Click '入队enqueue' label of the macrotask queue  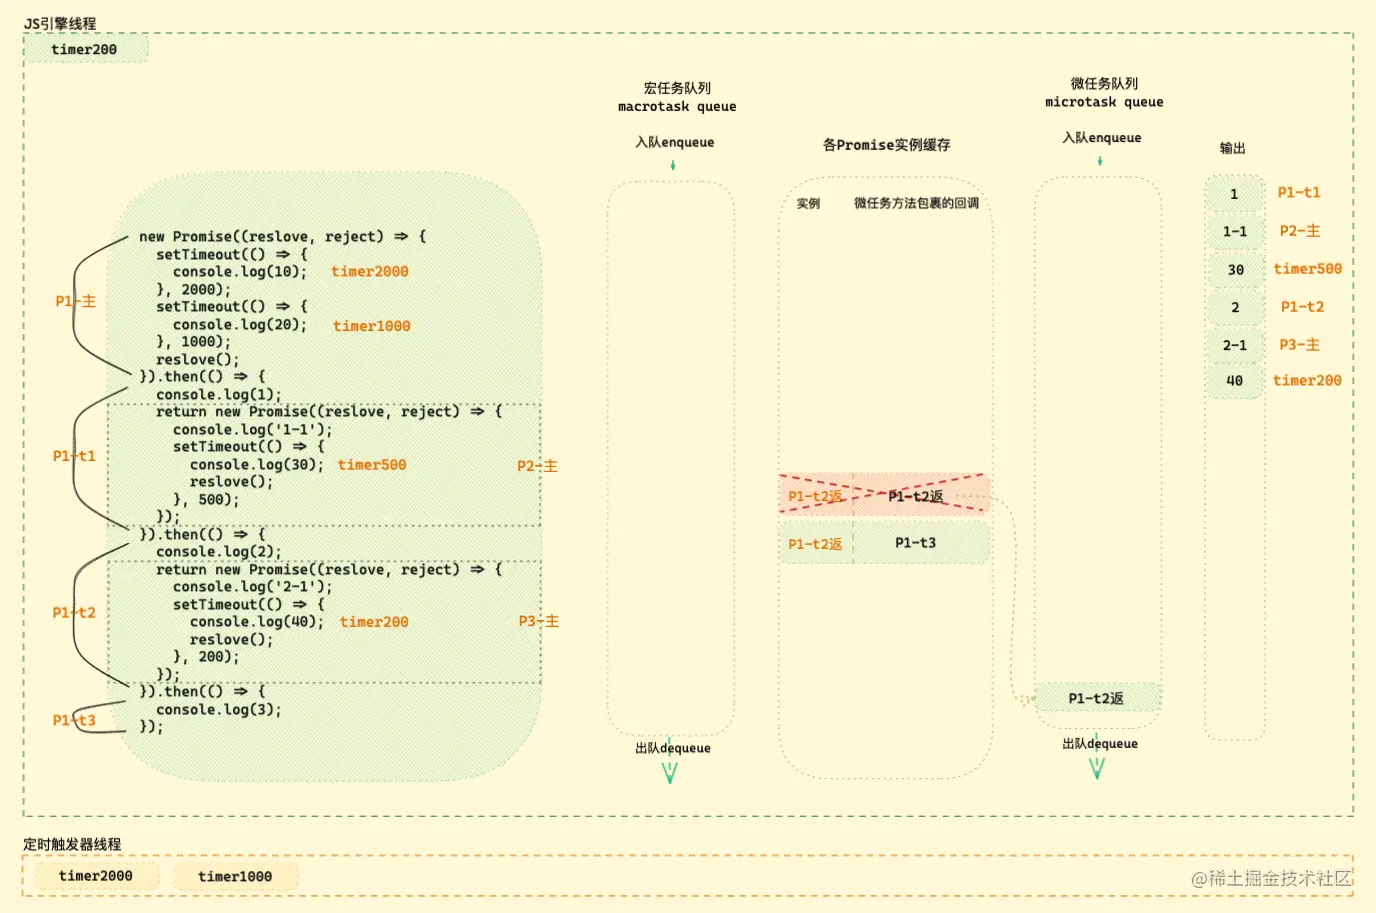click(x=675, y=142)
